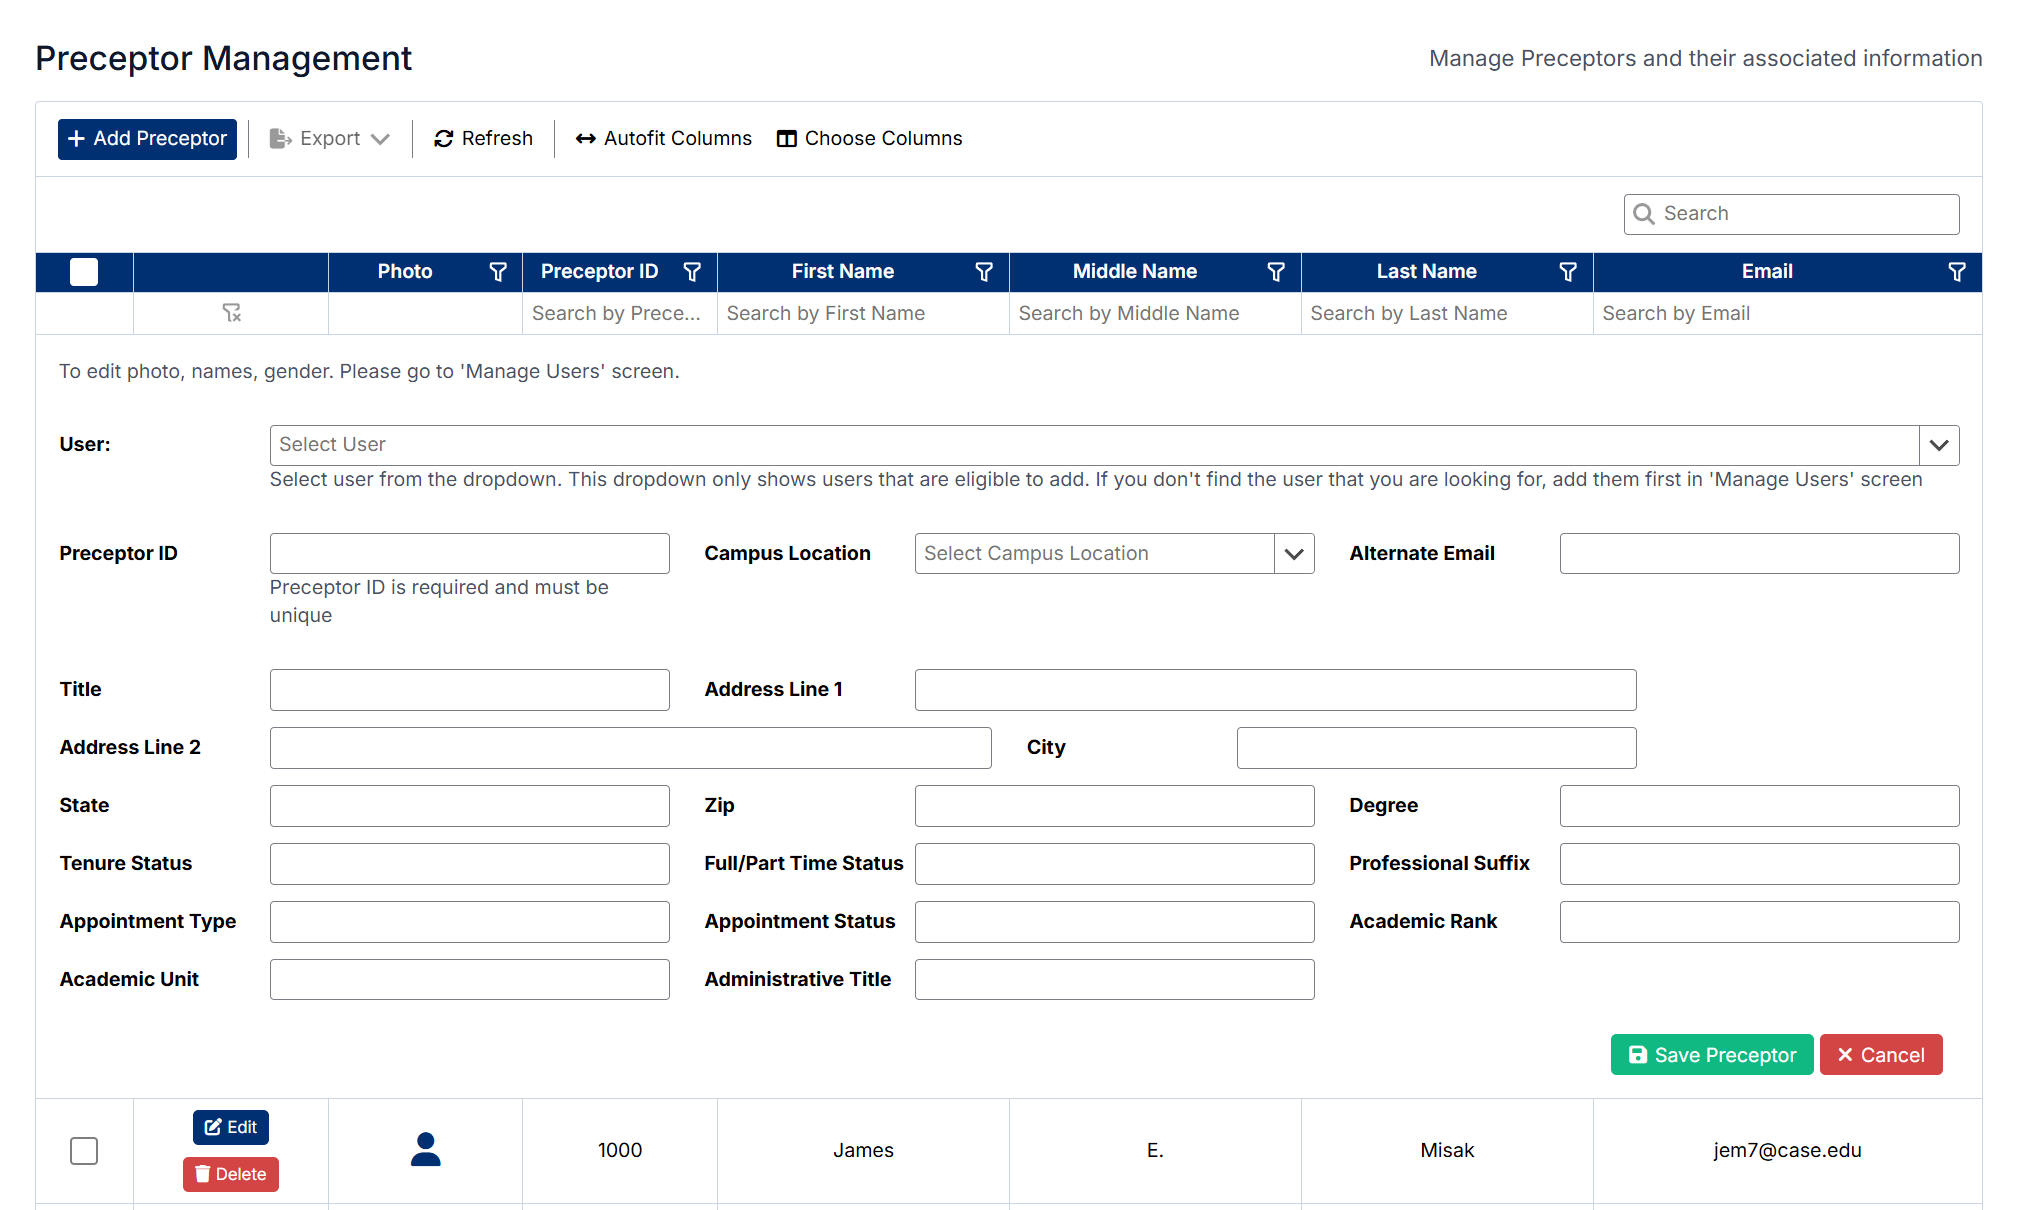Open the Export dropdown menu
This screenshot has width=2021, height=1210.
pos(330,139)
